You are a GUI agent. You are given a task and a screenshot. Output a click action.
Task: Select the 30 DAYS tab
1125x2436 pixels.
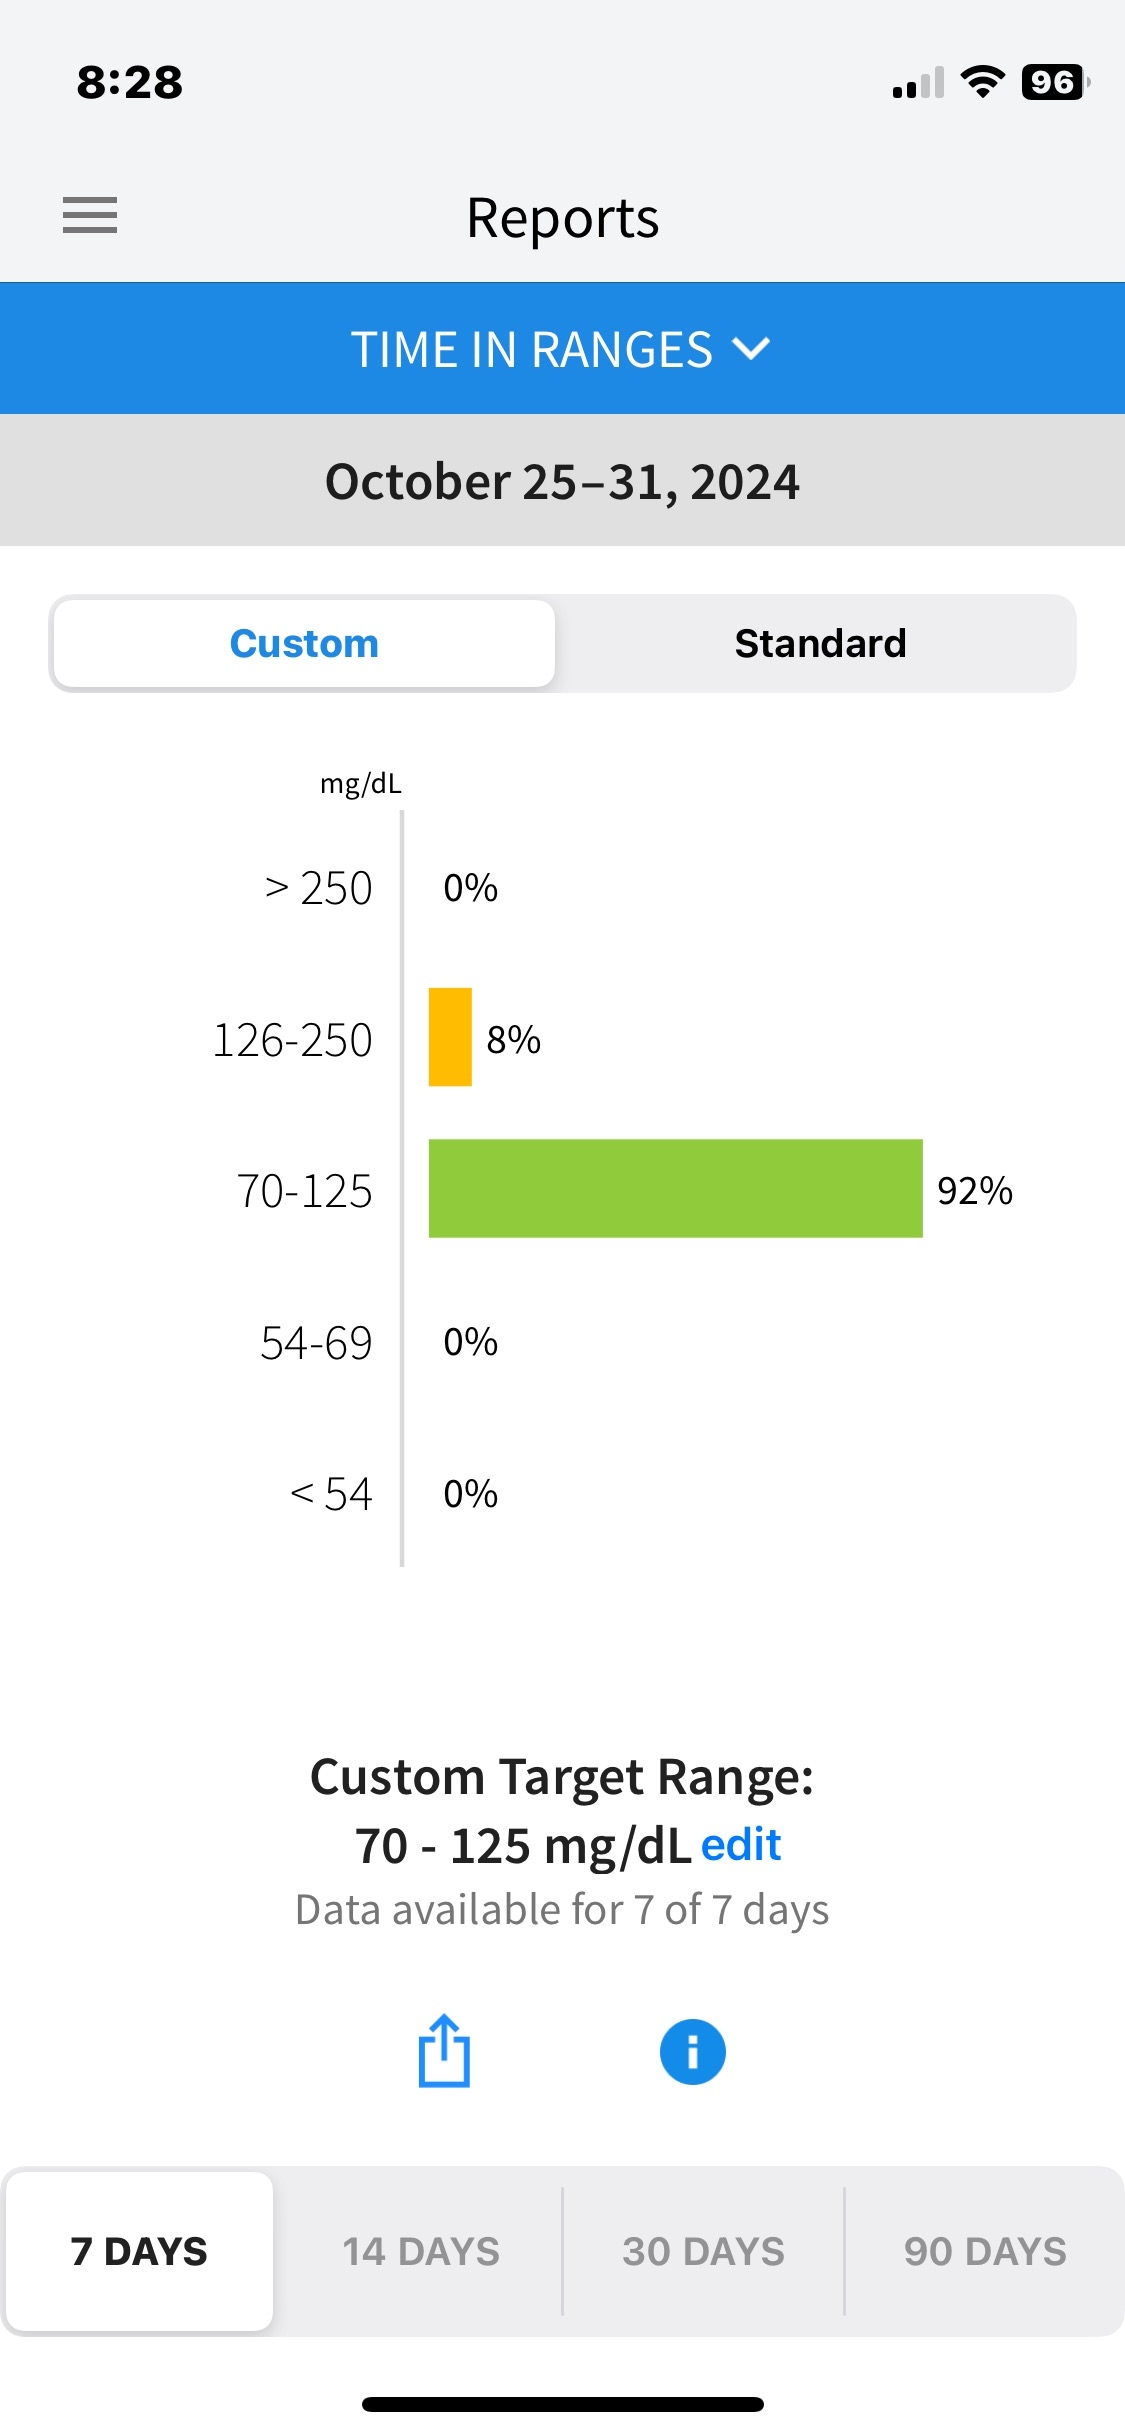pyautogui.click(x=703, y=2252)
